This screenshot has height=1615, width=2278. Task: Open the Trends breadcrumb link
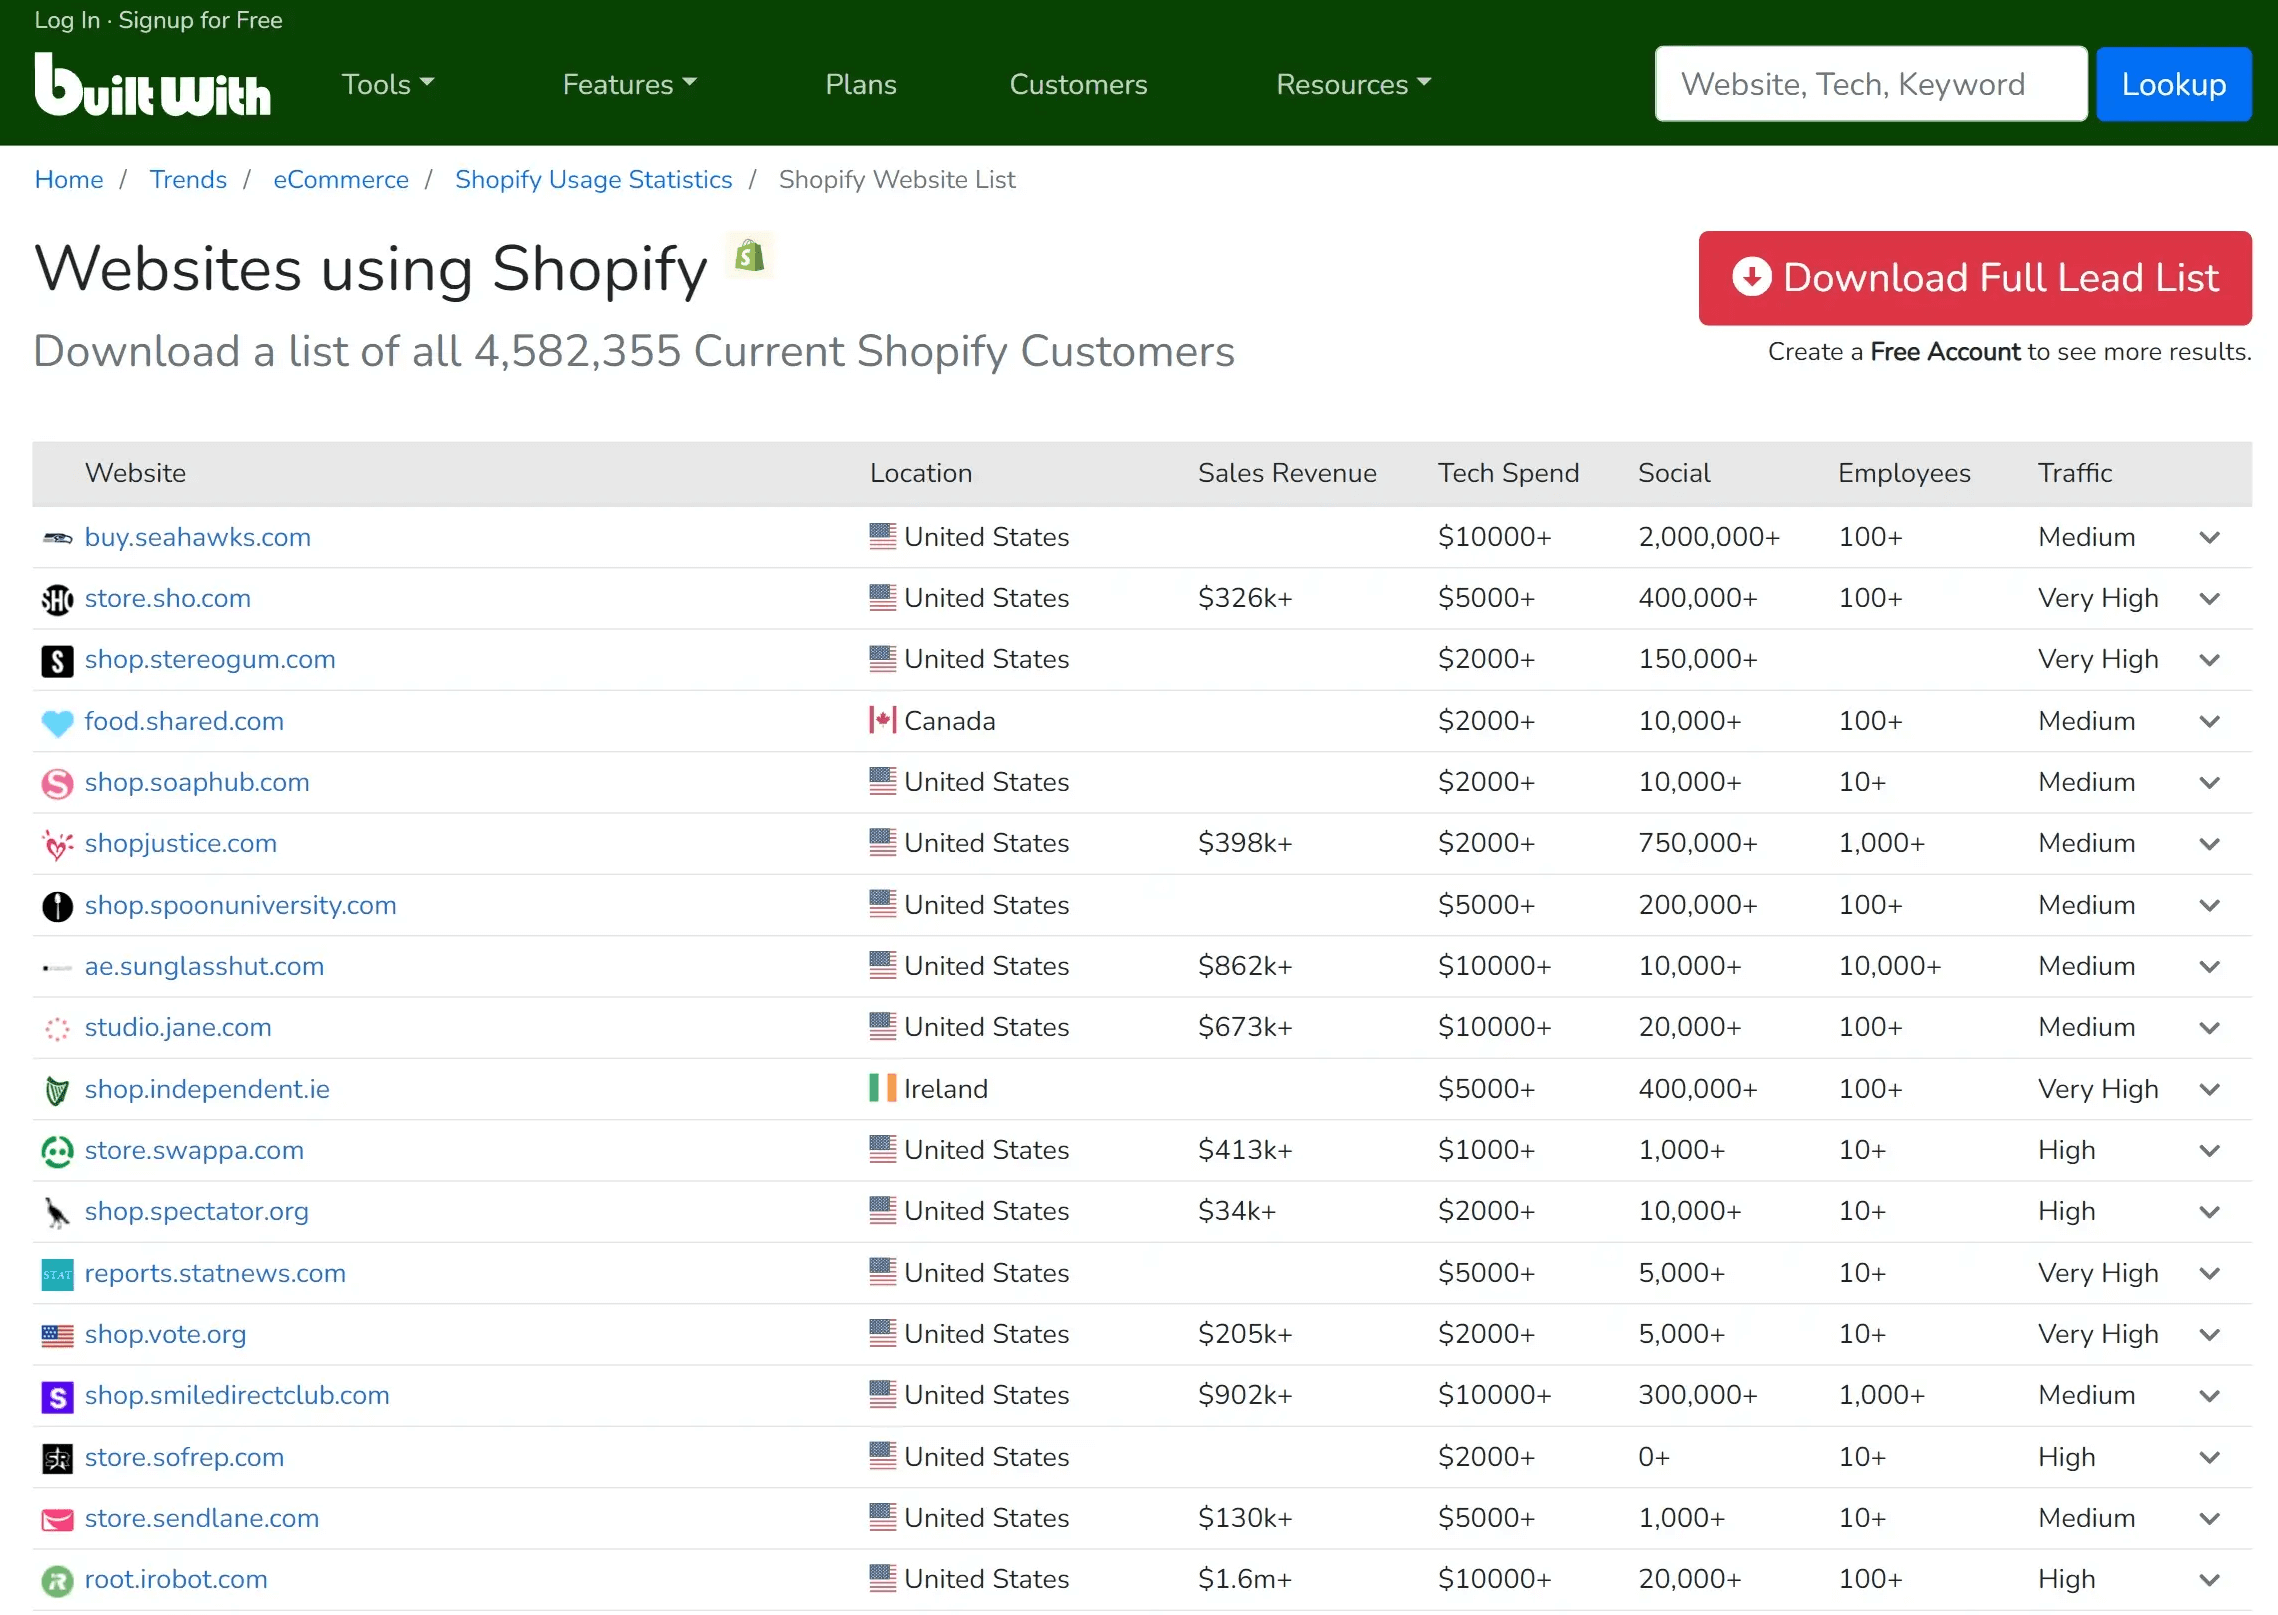point(188,179)
